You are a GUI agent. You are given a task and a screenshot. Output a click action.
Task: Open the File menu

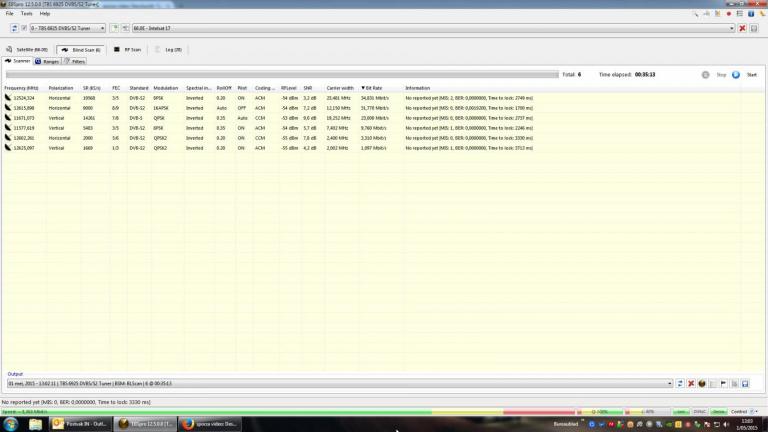pyautogui.click(x=9, y=13)
